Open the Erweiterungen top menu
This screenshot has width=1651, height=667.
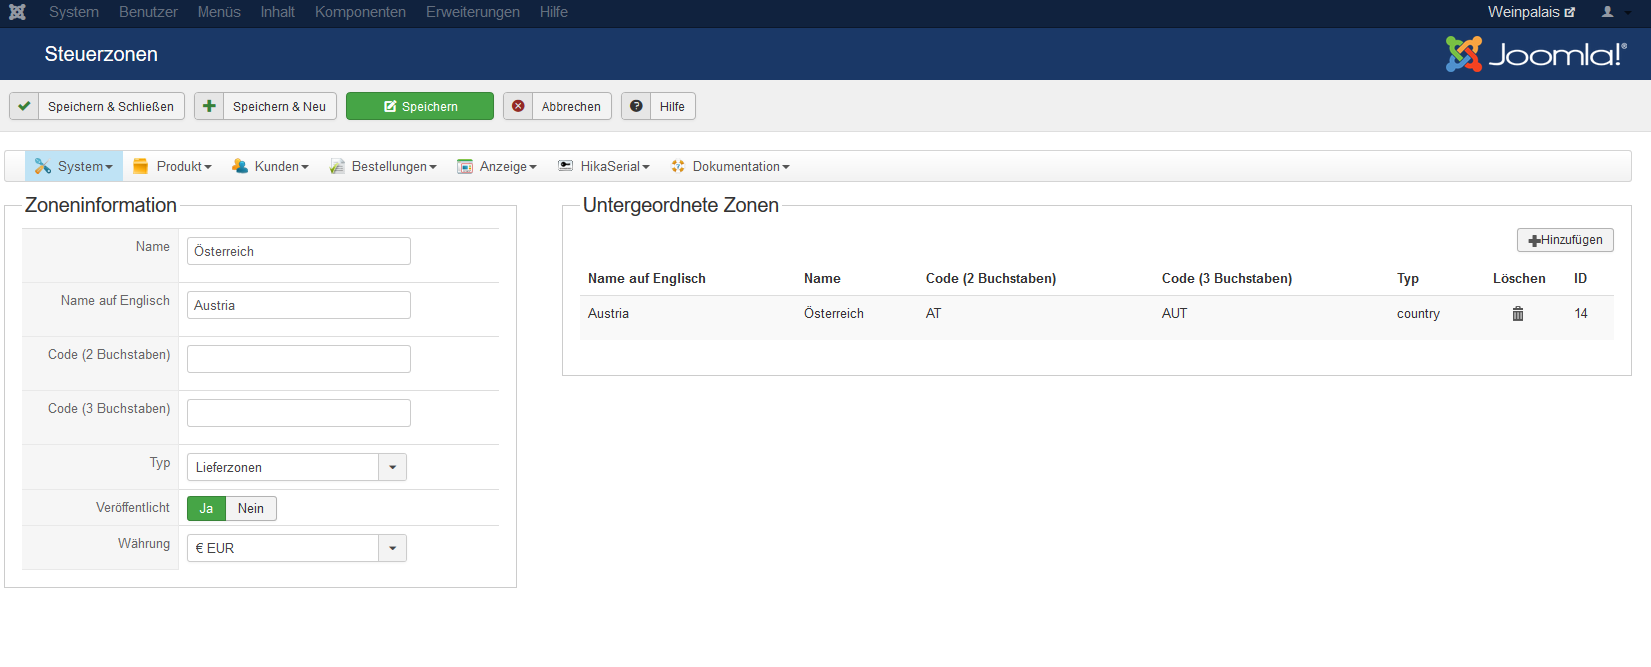(472, 12)
